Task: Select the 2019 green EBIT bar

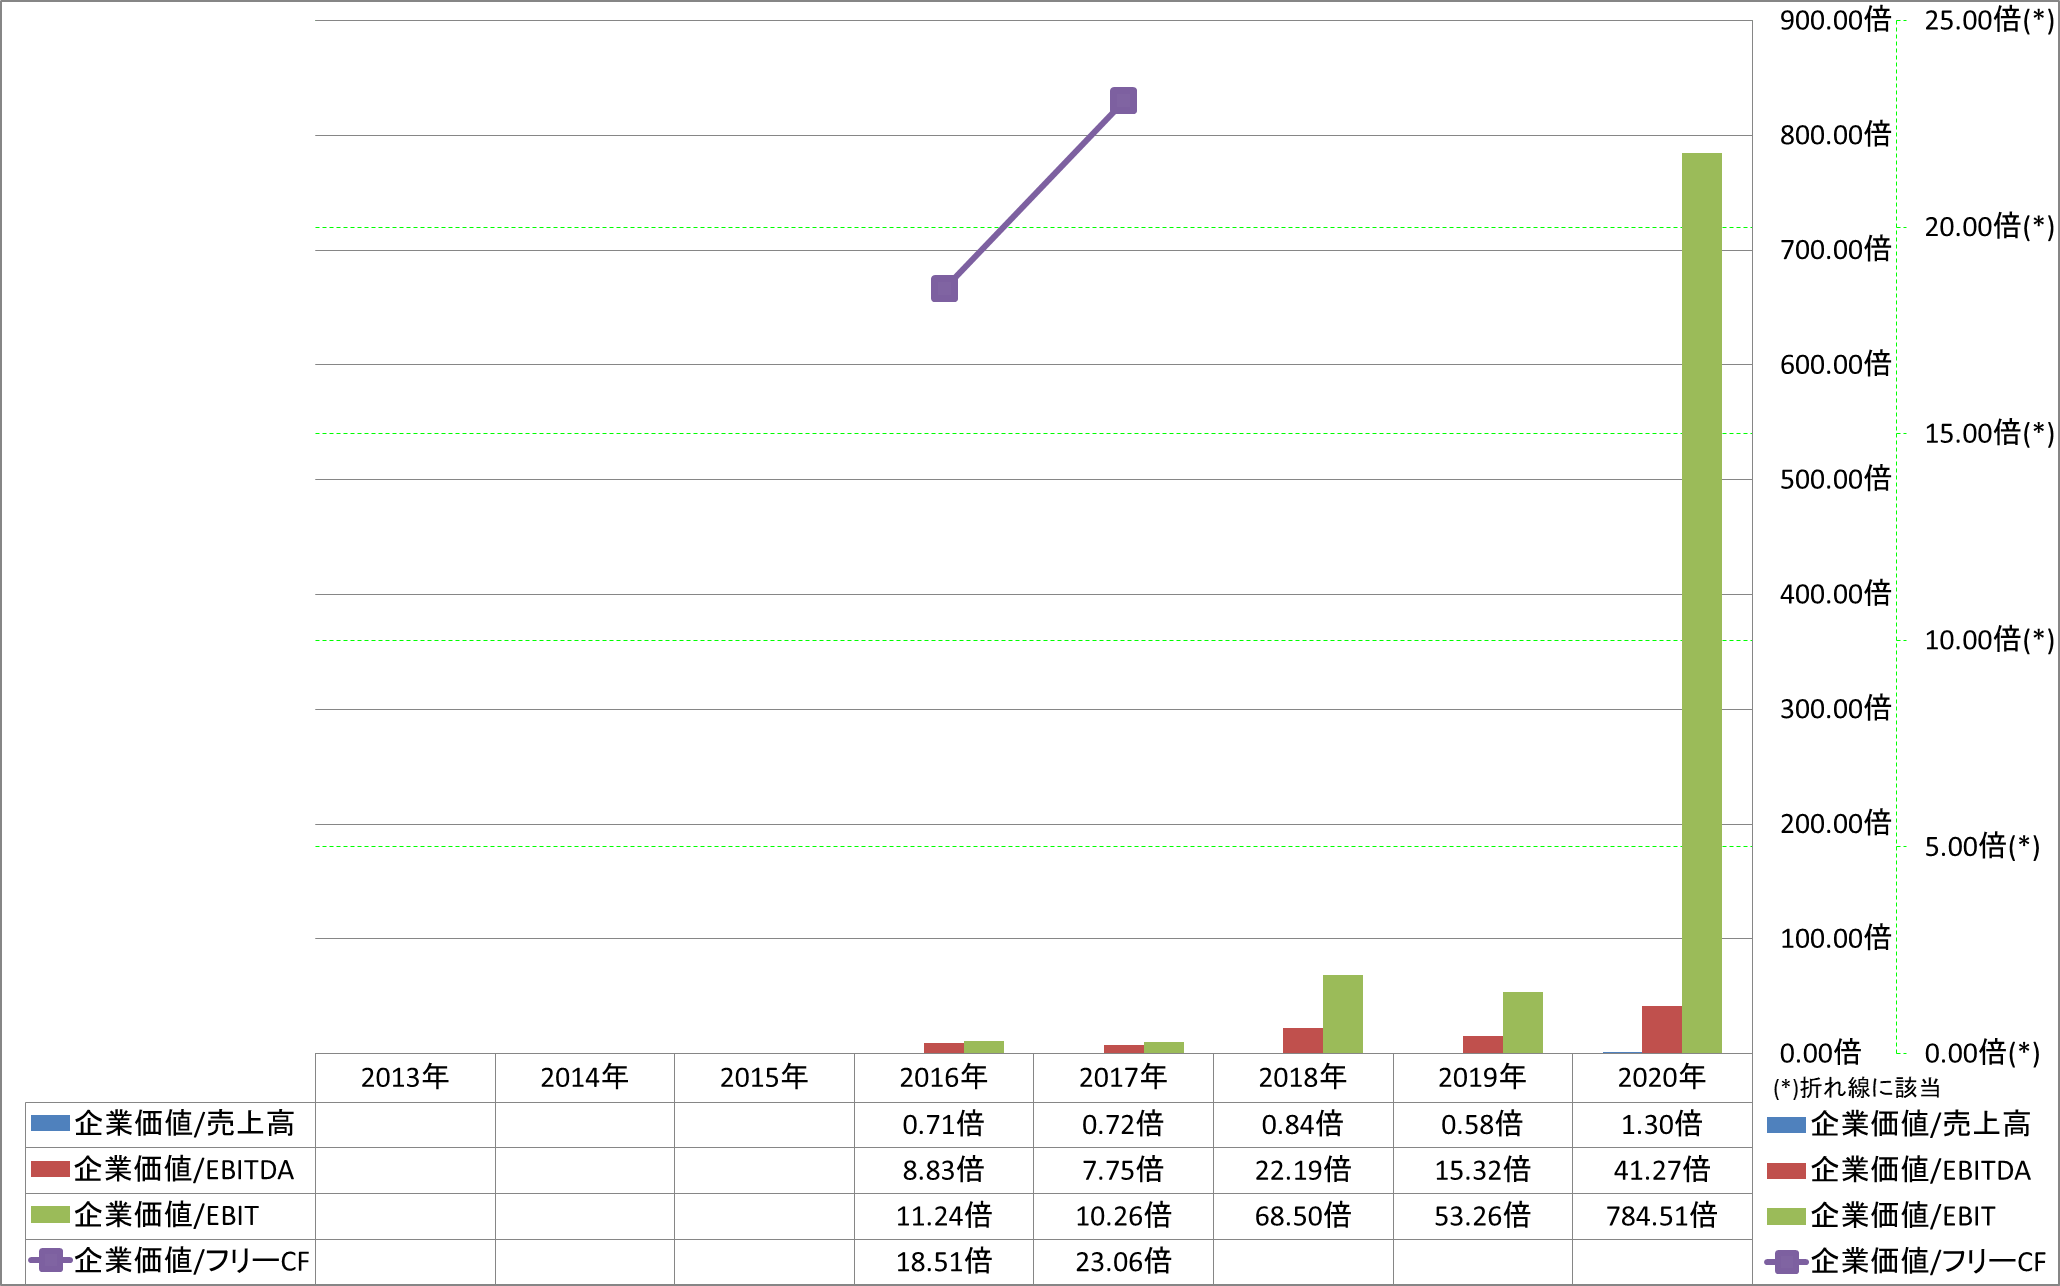Action: (1523, 1022)
